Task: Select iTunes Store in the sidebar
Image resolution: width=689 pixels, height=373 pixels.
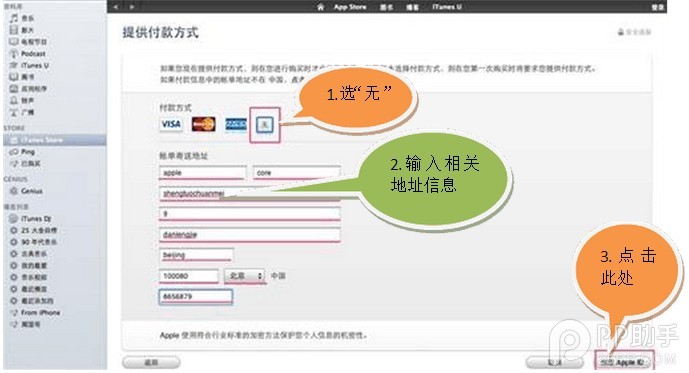Action: click(54, 140)
